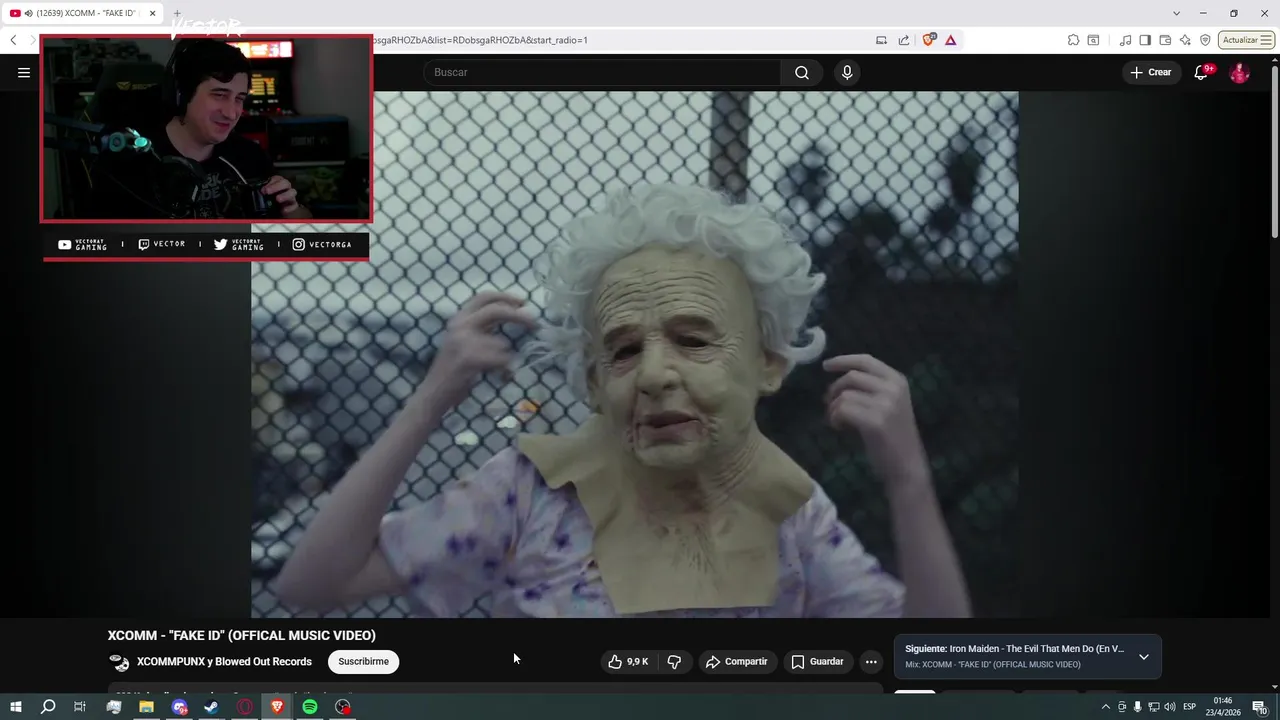Click the video player to pause playback
The height and width of the screenshot is (720, 1280).
coord(635,354)
